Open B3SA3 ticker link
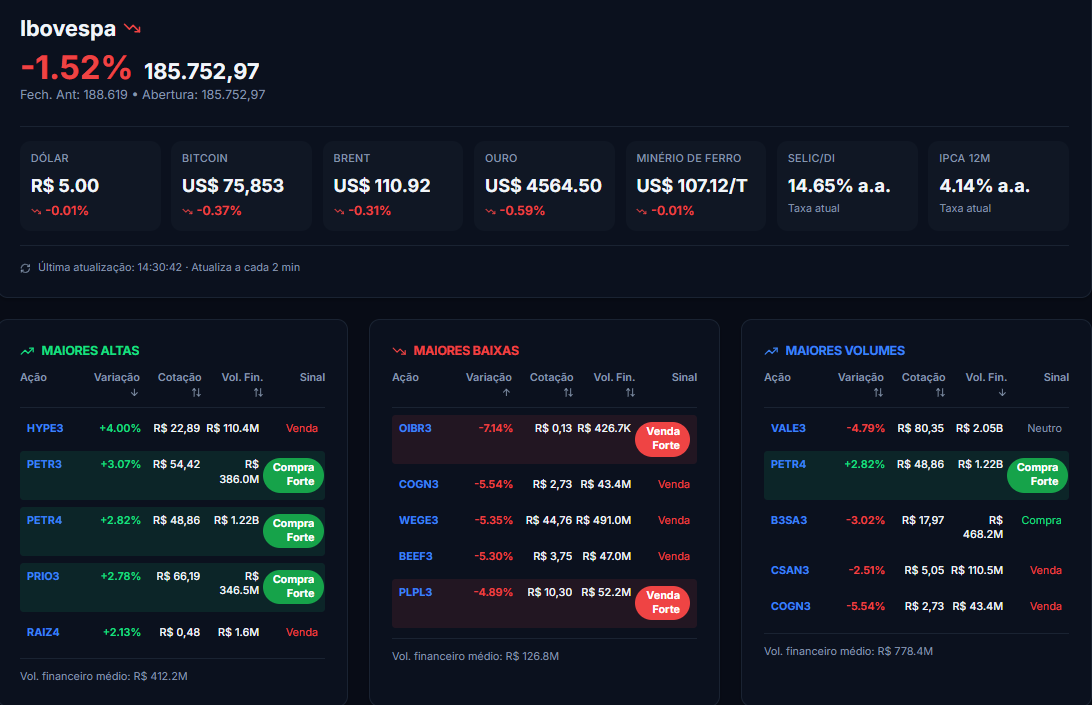Viewport: 1092px width, 705px height. tap(789, 520)
